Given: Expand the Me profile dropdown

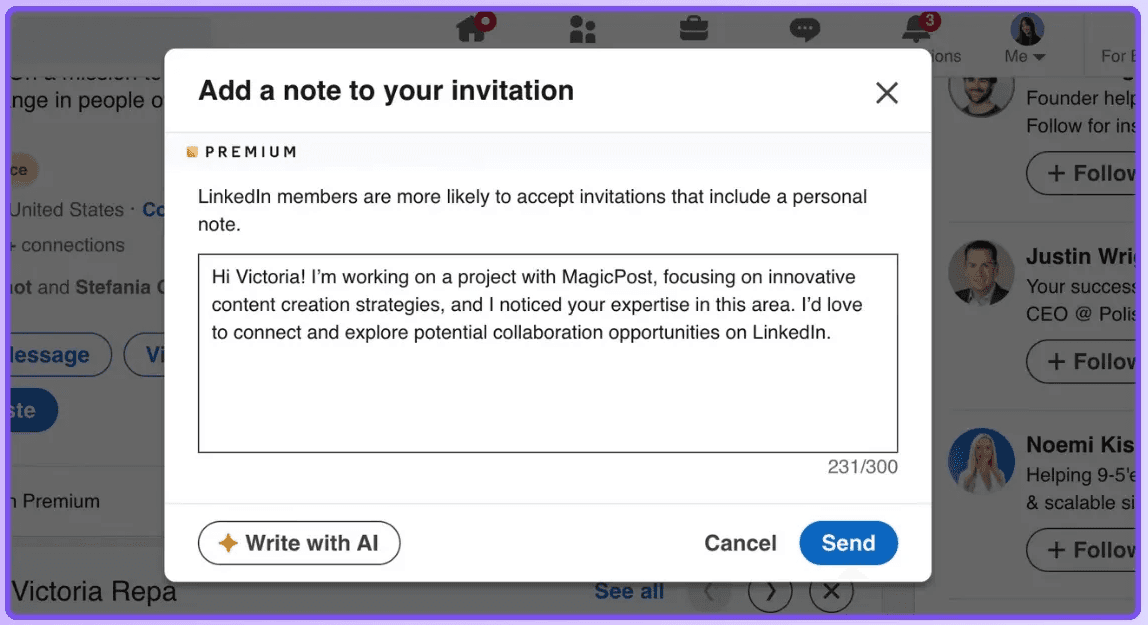Looking at the screenshot, I should 1026,38.
